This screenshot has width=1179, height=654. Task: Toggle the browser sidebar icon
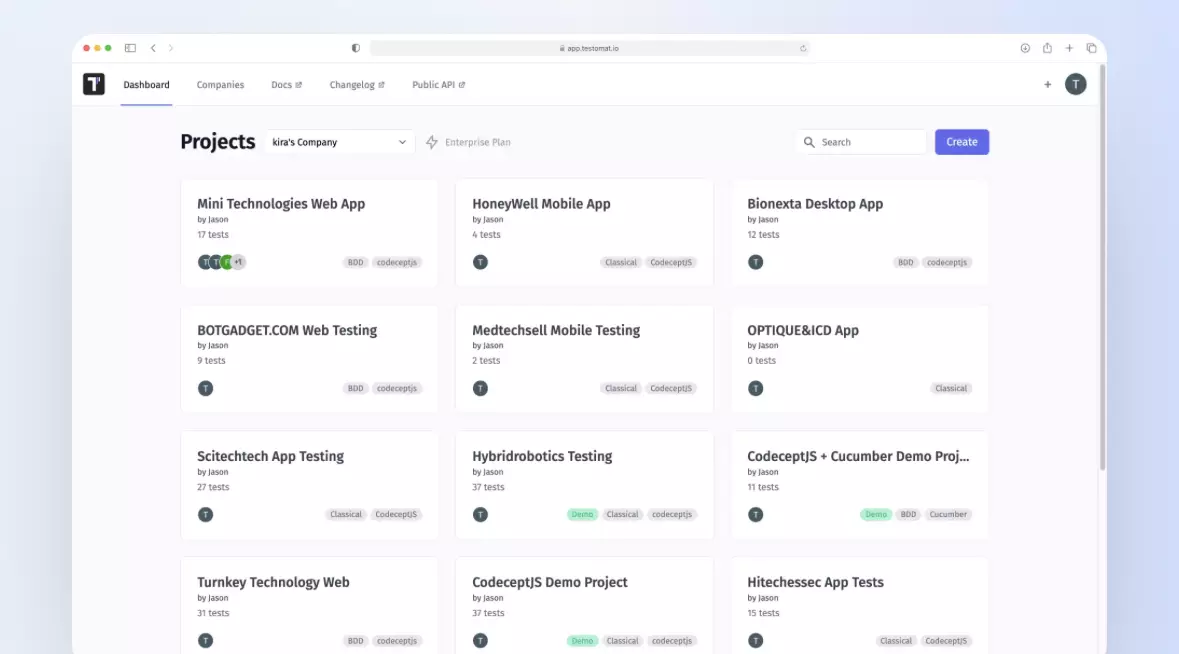coord(129,47)
